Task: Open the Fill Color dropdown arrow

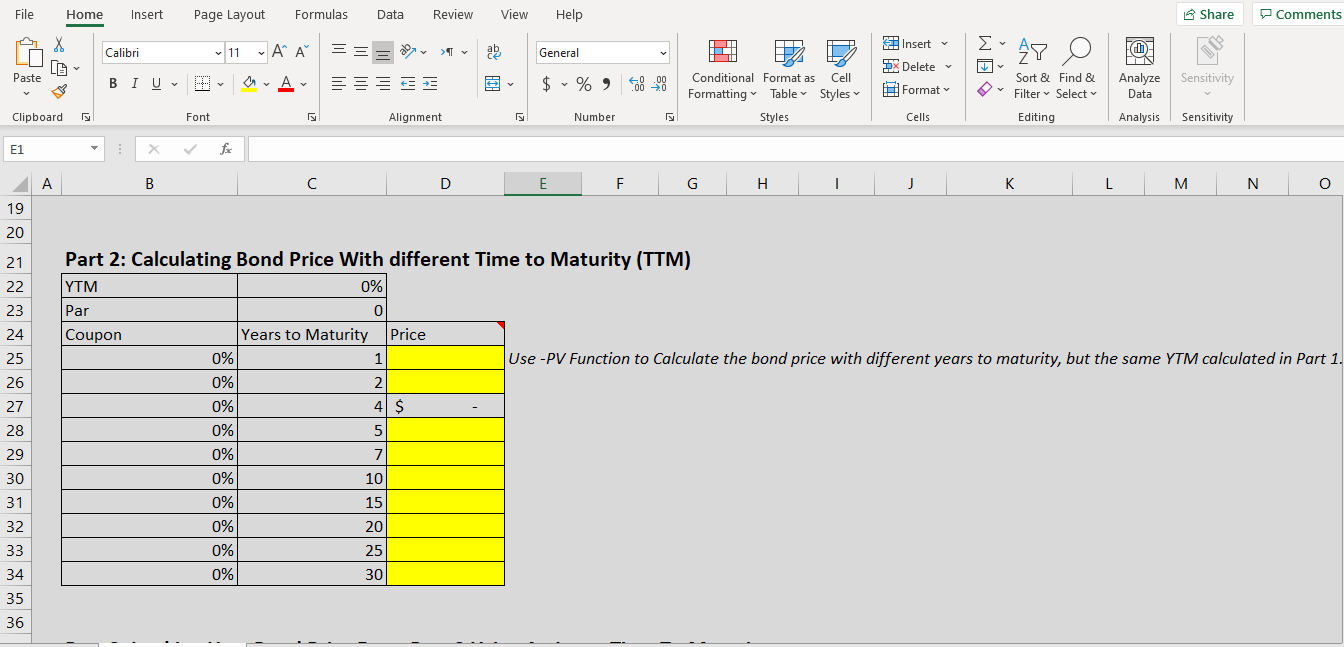Action: [266, 84]
